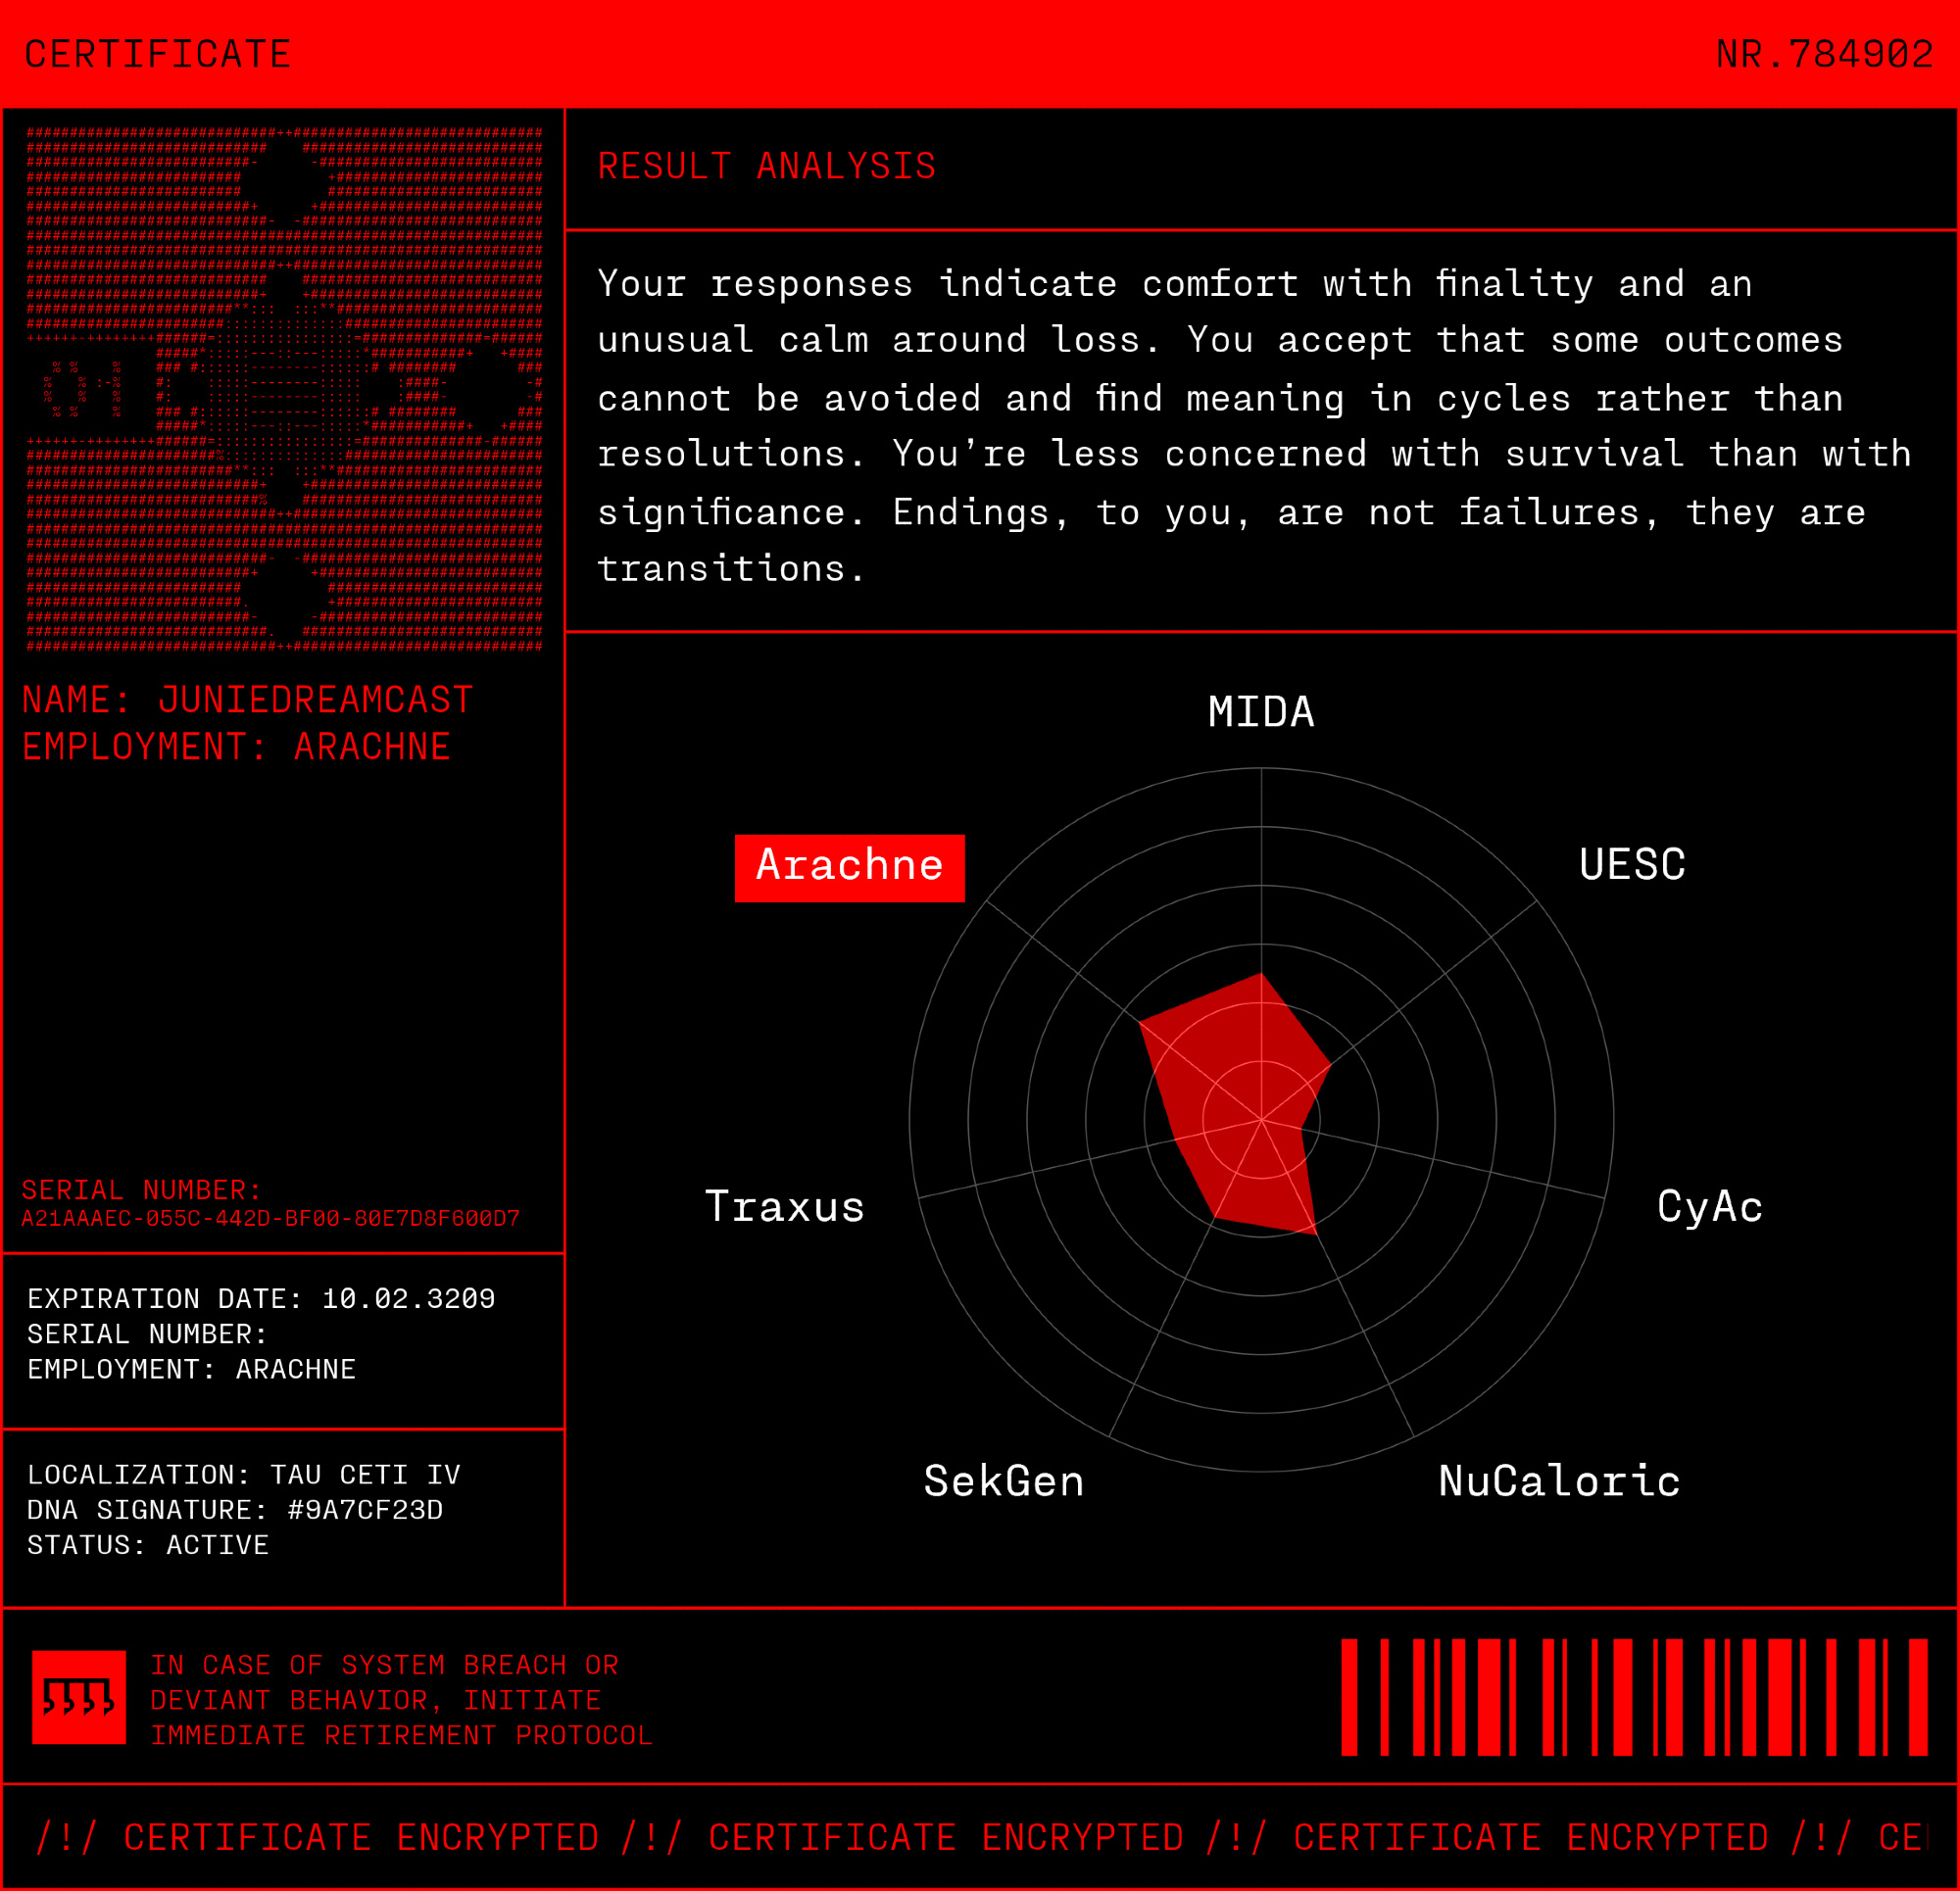The height and width of the screenshot is (1891, 1960).
Task: Click the DNA SIGNATURE value
Action: (x=365, y=1509)
